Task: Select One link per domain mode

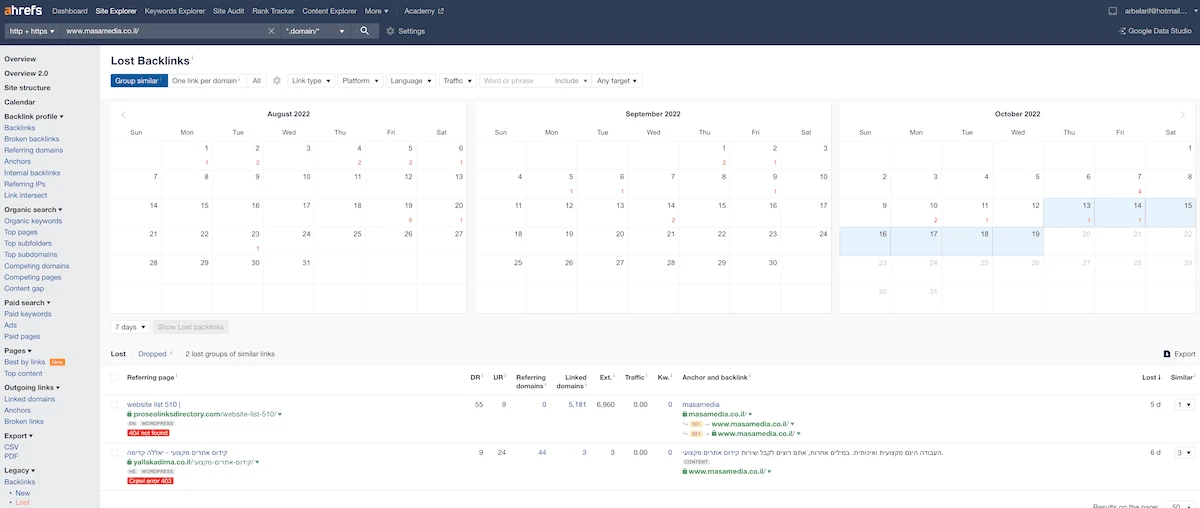Action: point(206,80)
